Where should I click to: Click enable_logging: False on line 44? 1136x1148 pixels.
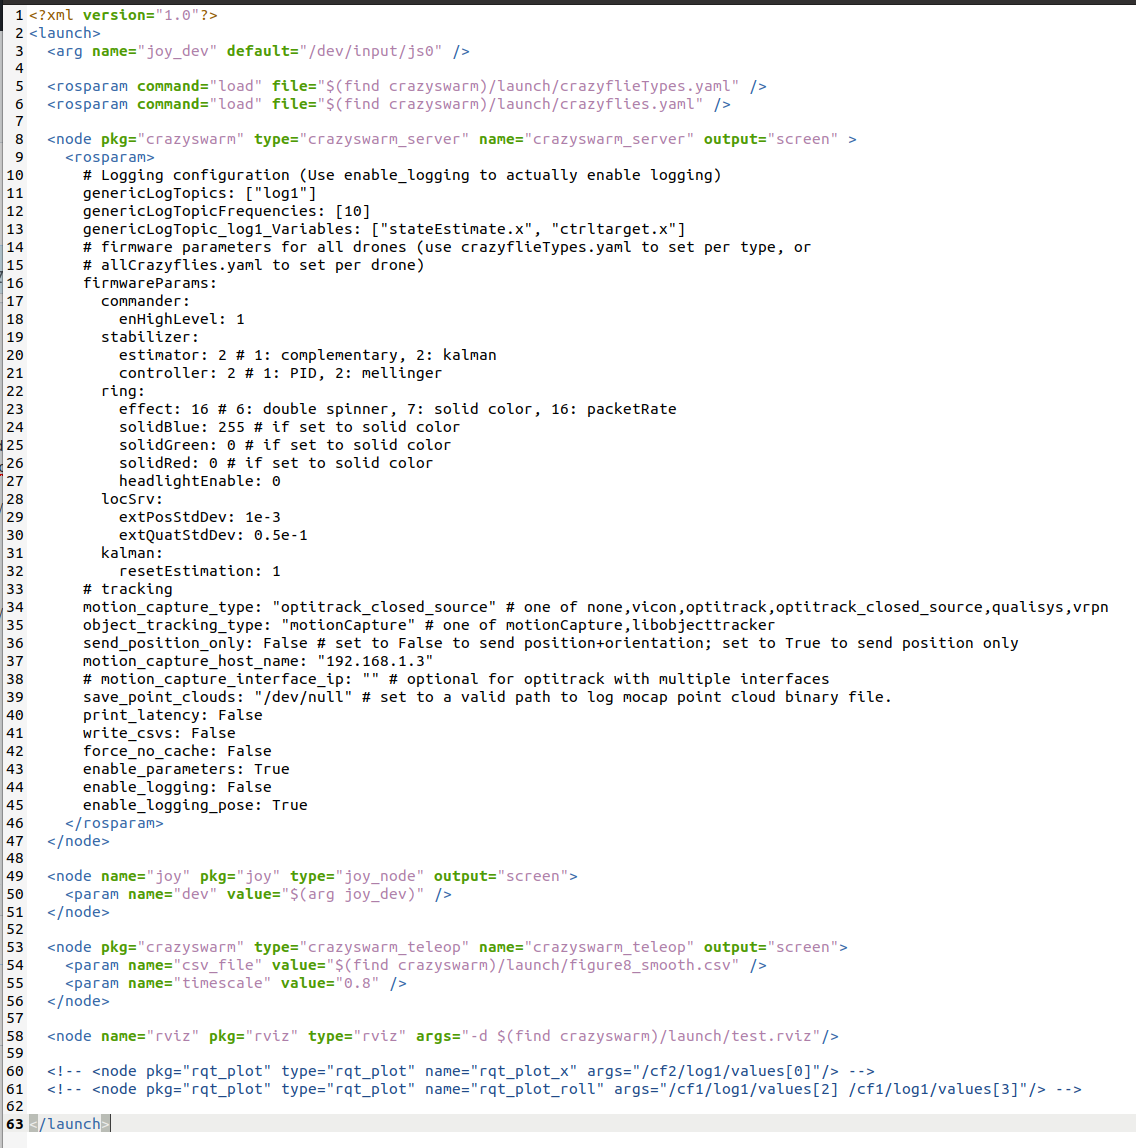(x=177, y=787)
